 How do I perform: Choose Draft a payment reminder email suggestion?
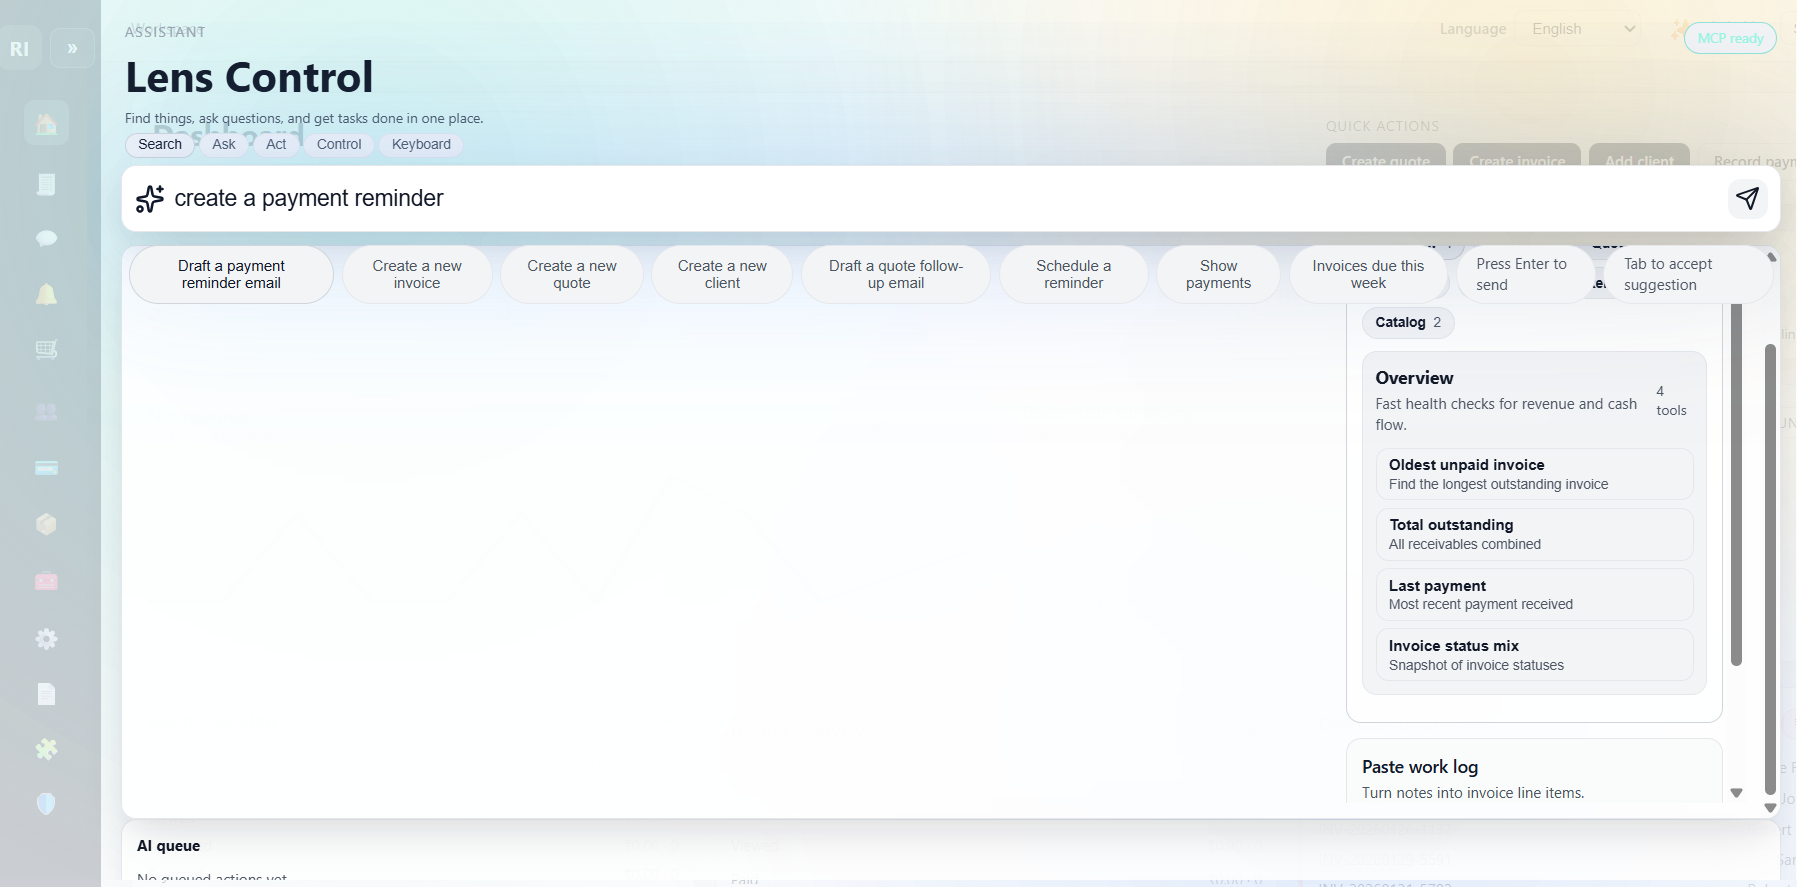pos(231,274)
